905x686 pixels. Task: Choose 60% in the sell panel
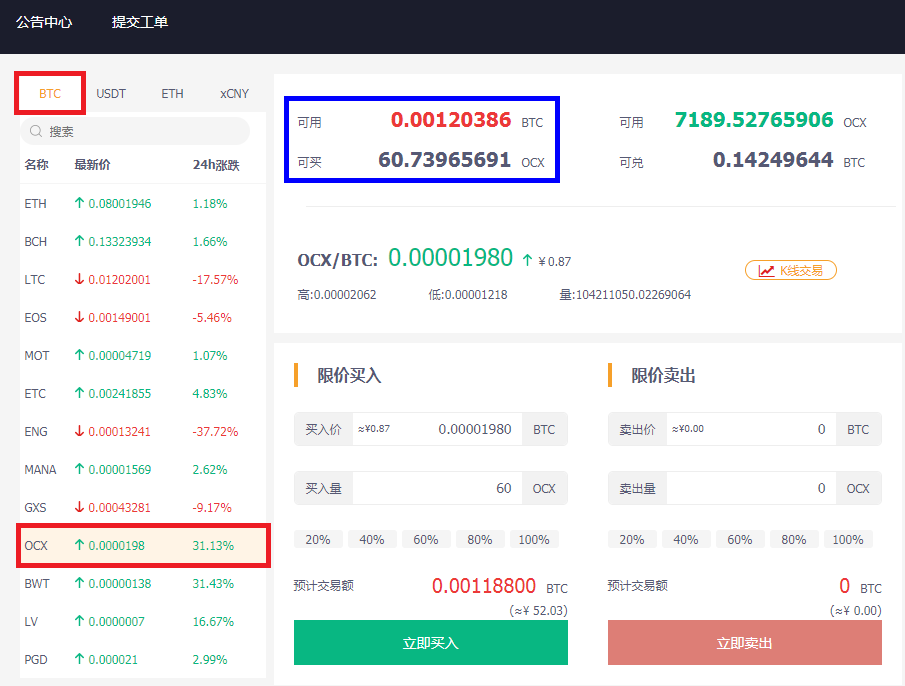pos(740,539)
